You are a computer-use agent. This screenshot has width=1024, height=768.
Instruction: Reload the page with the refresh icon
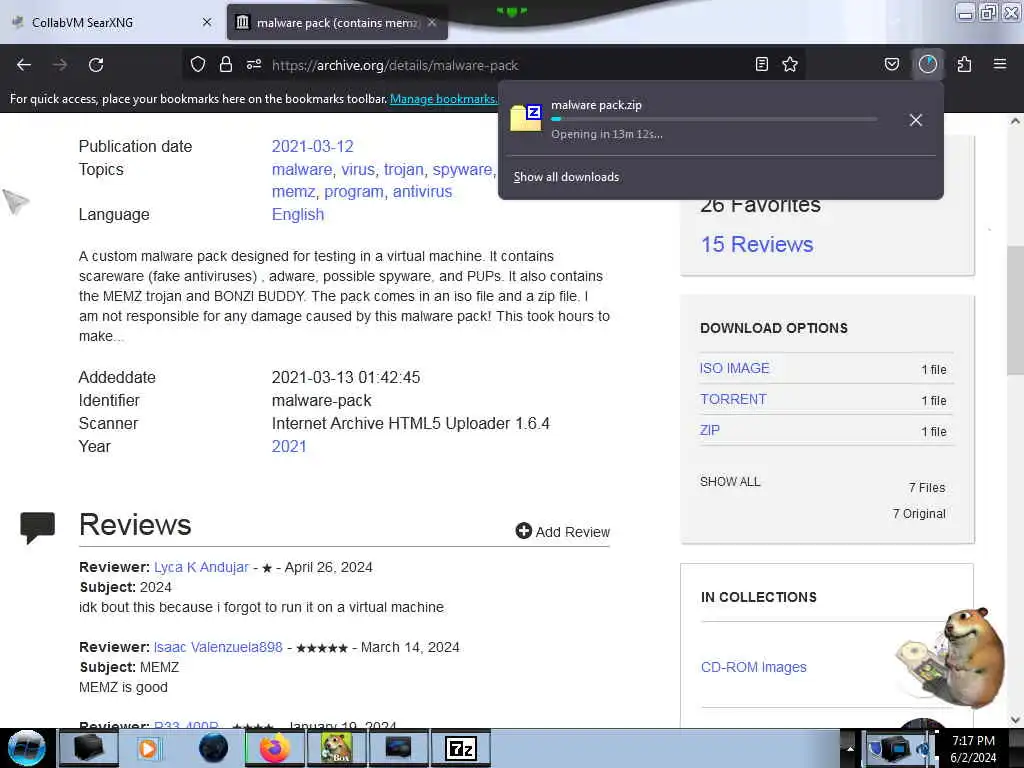[96, 65]
